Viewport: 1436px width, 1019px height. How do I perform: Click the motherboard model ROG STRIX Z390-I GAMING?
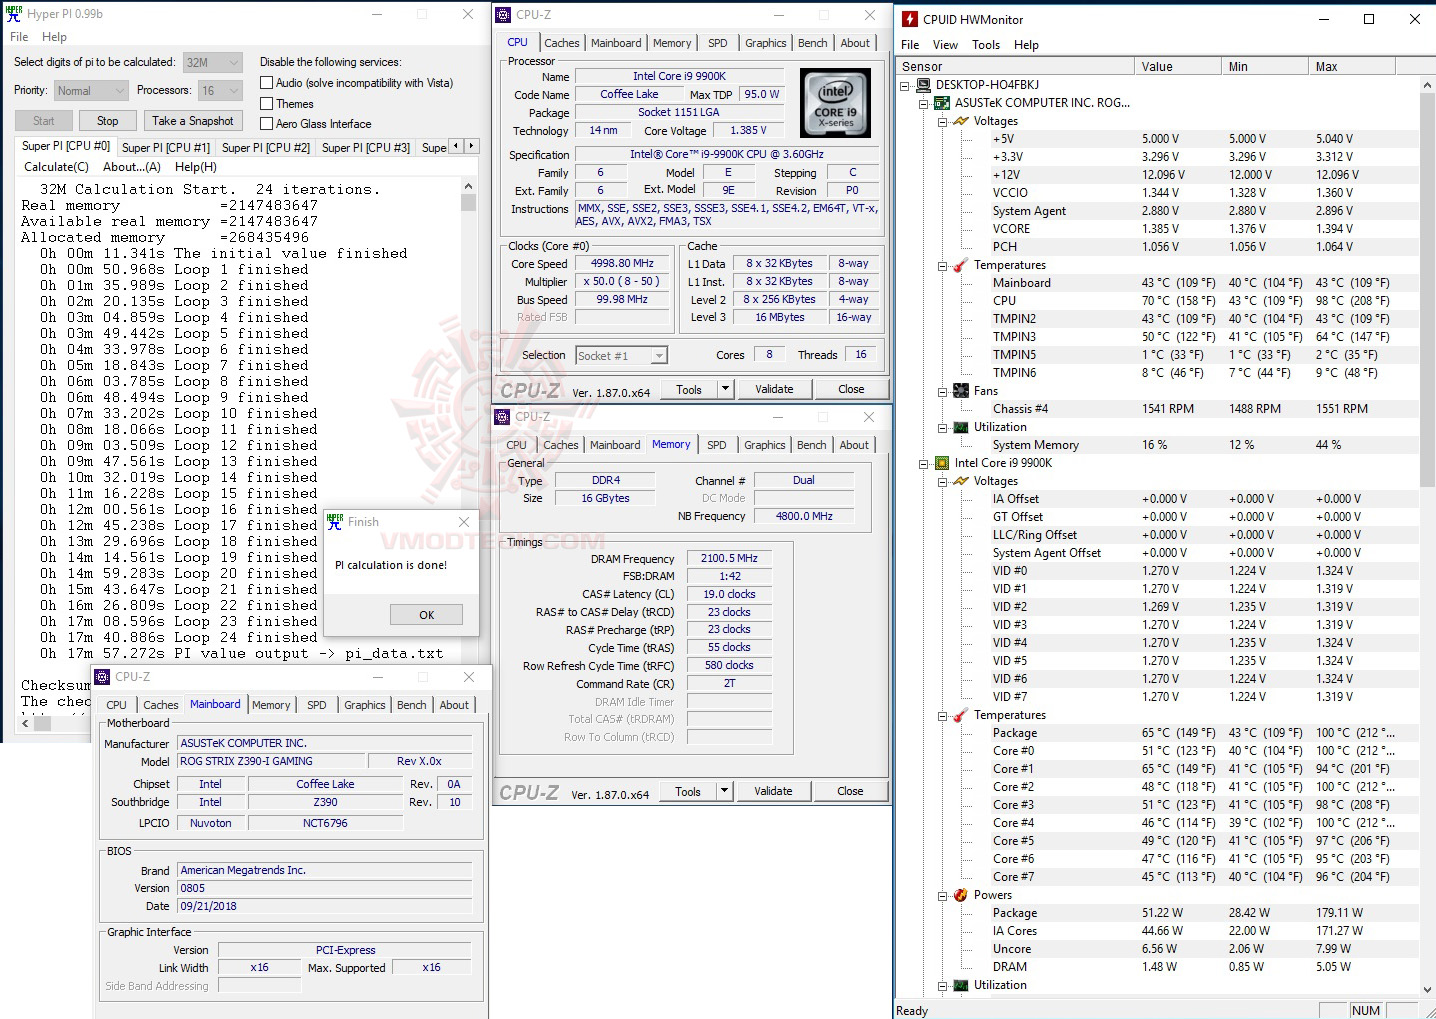pyautogui.click(x=272, y=761)
